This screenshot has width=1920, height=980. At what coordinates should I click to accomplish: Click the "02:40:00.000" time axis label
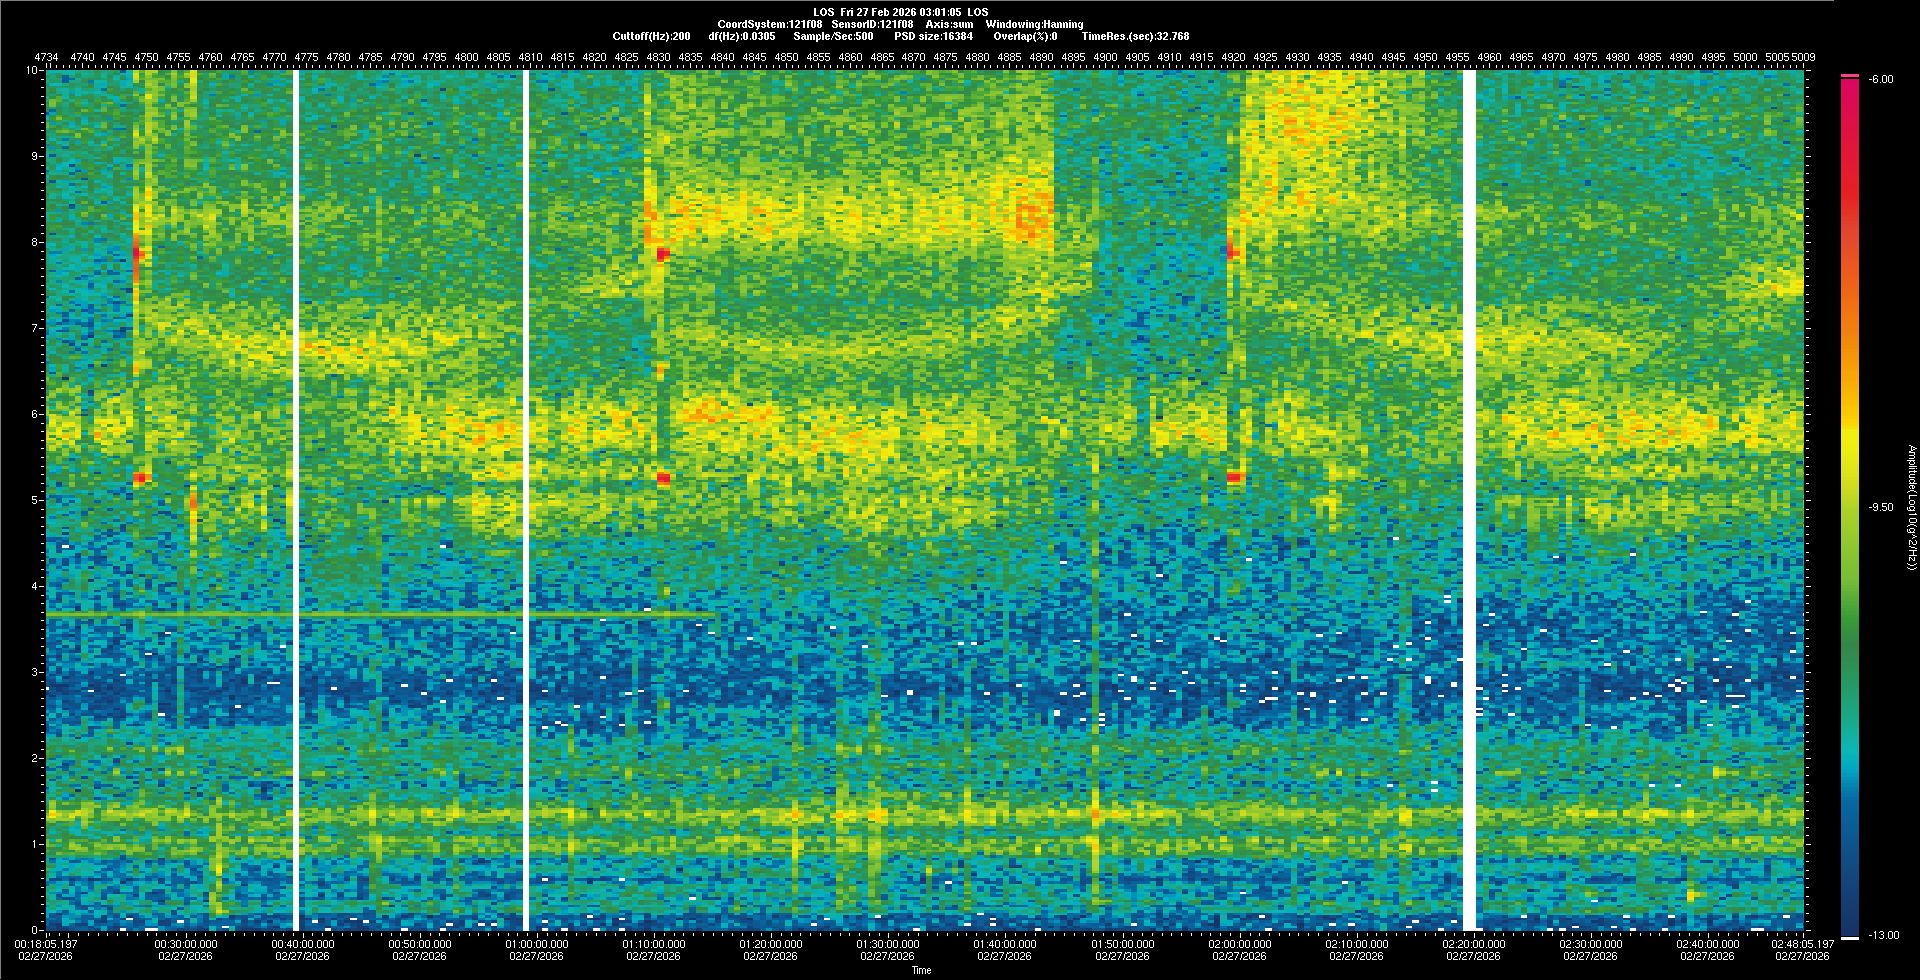[x=1707, y=943]
